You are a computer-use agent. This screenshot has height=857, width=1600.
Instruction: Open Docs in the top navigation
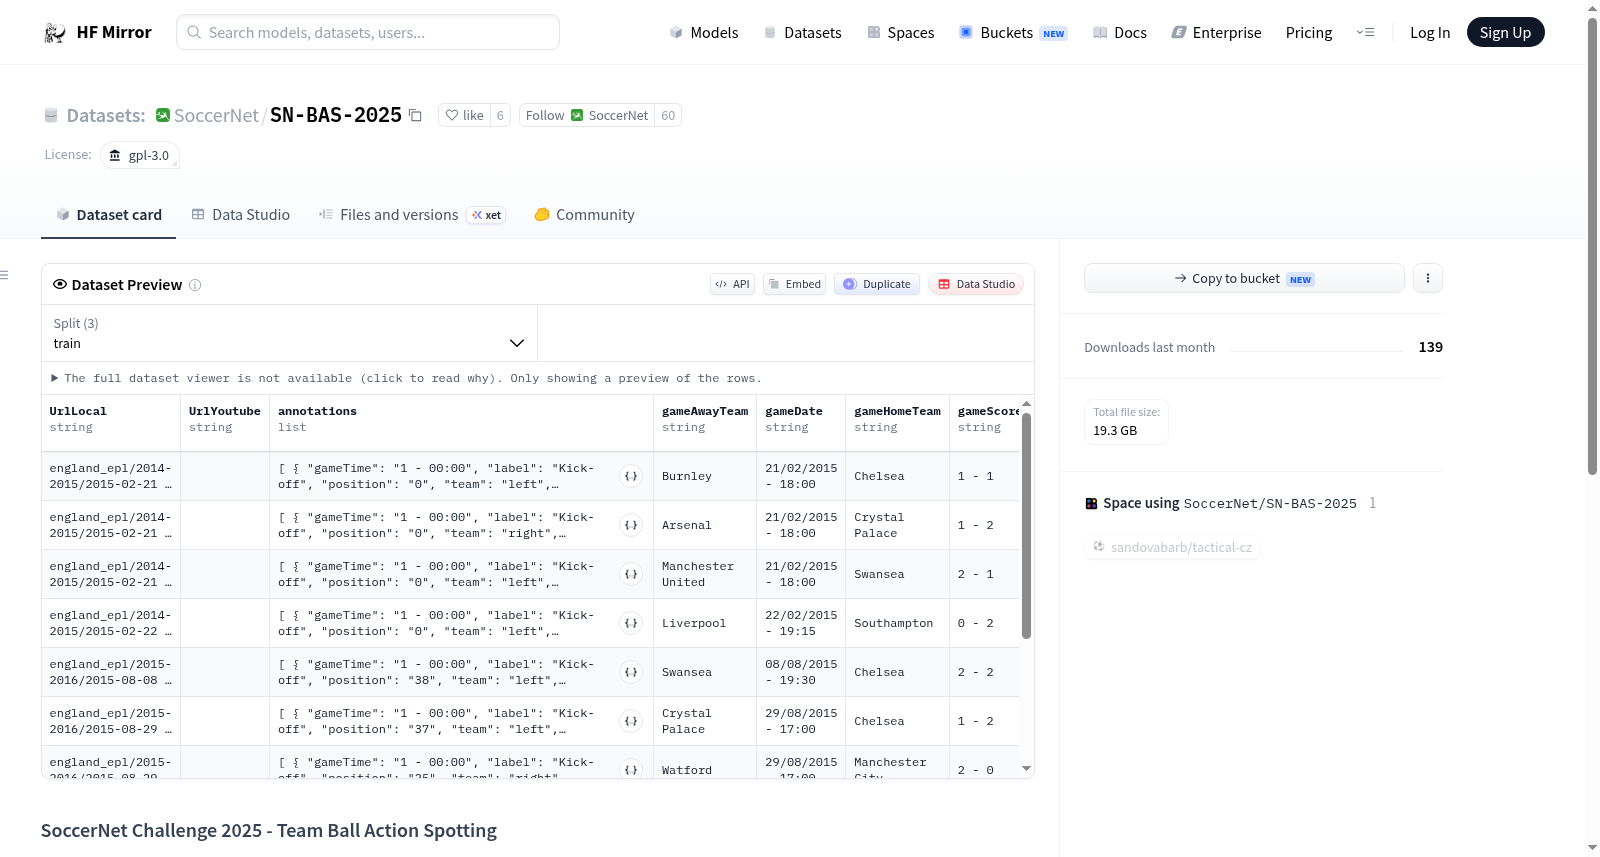point(1120,33)
